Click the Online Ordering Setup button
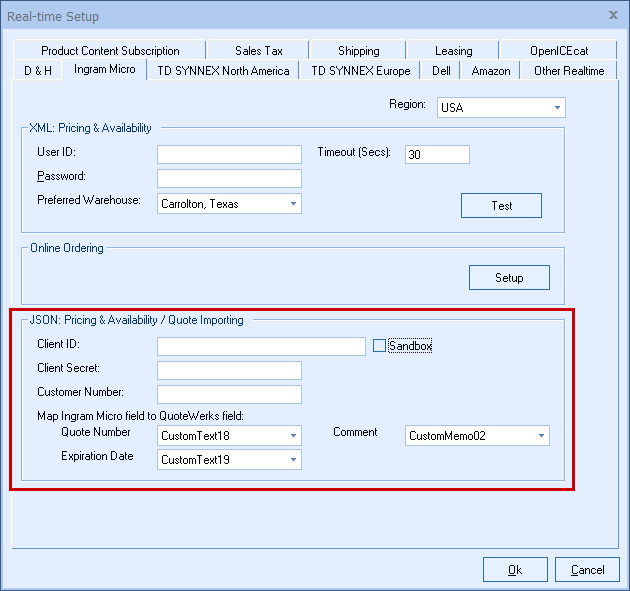630x591 pixels. coord(509,277)
